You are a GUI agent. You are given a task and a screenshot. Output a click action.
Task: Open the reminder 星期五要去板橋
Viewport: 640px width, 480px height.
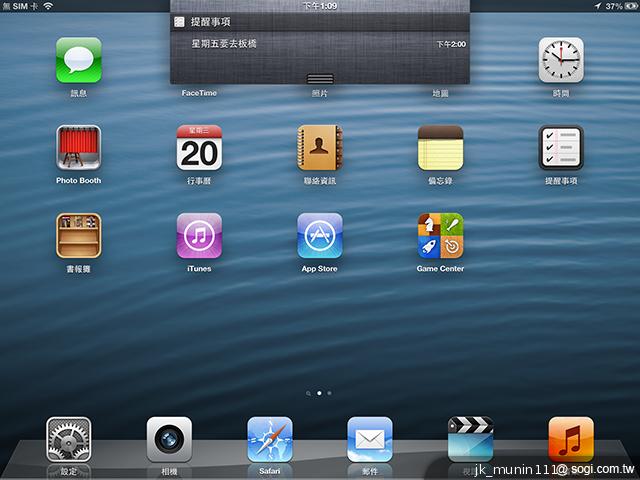pos(320,44)
